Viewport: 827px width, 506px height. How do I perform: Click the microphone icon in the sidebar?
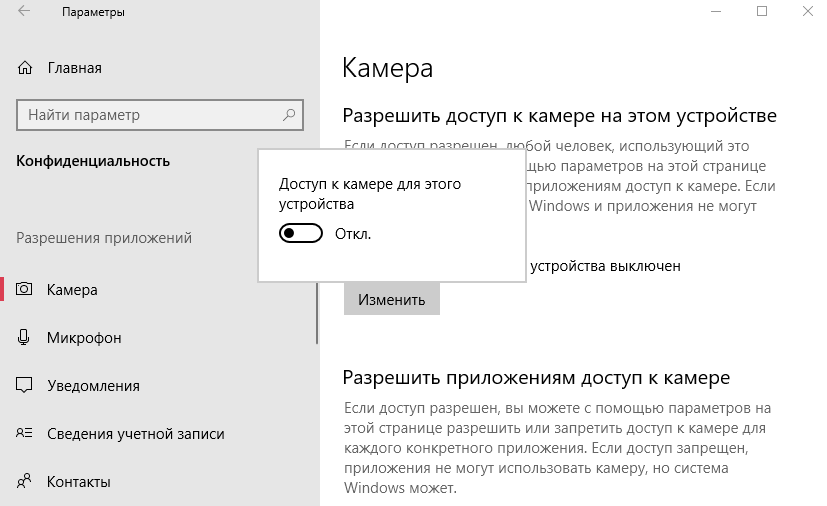[x=25, y=338]
